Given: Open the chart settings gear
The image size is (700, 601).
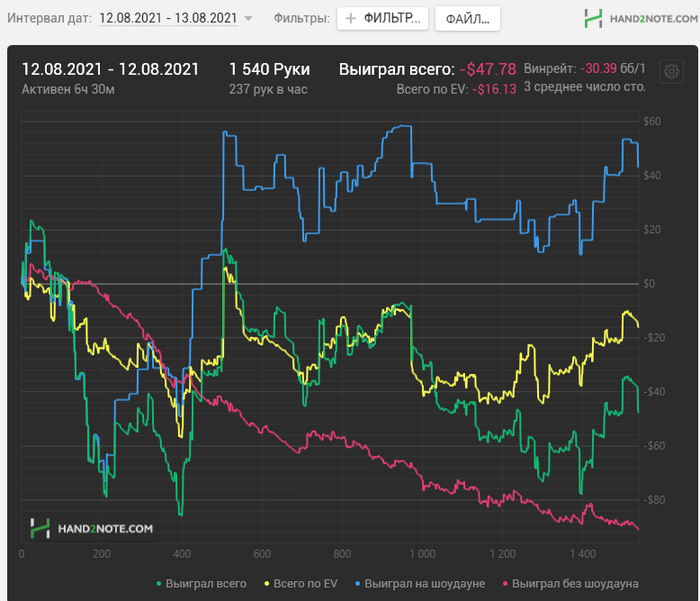Looking at the screenshot, I should [671, 72].
